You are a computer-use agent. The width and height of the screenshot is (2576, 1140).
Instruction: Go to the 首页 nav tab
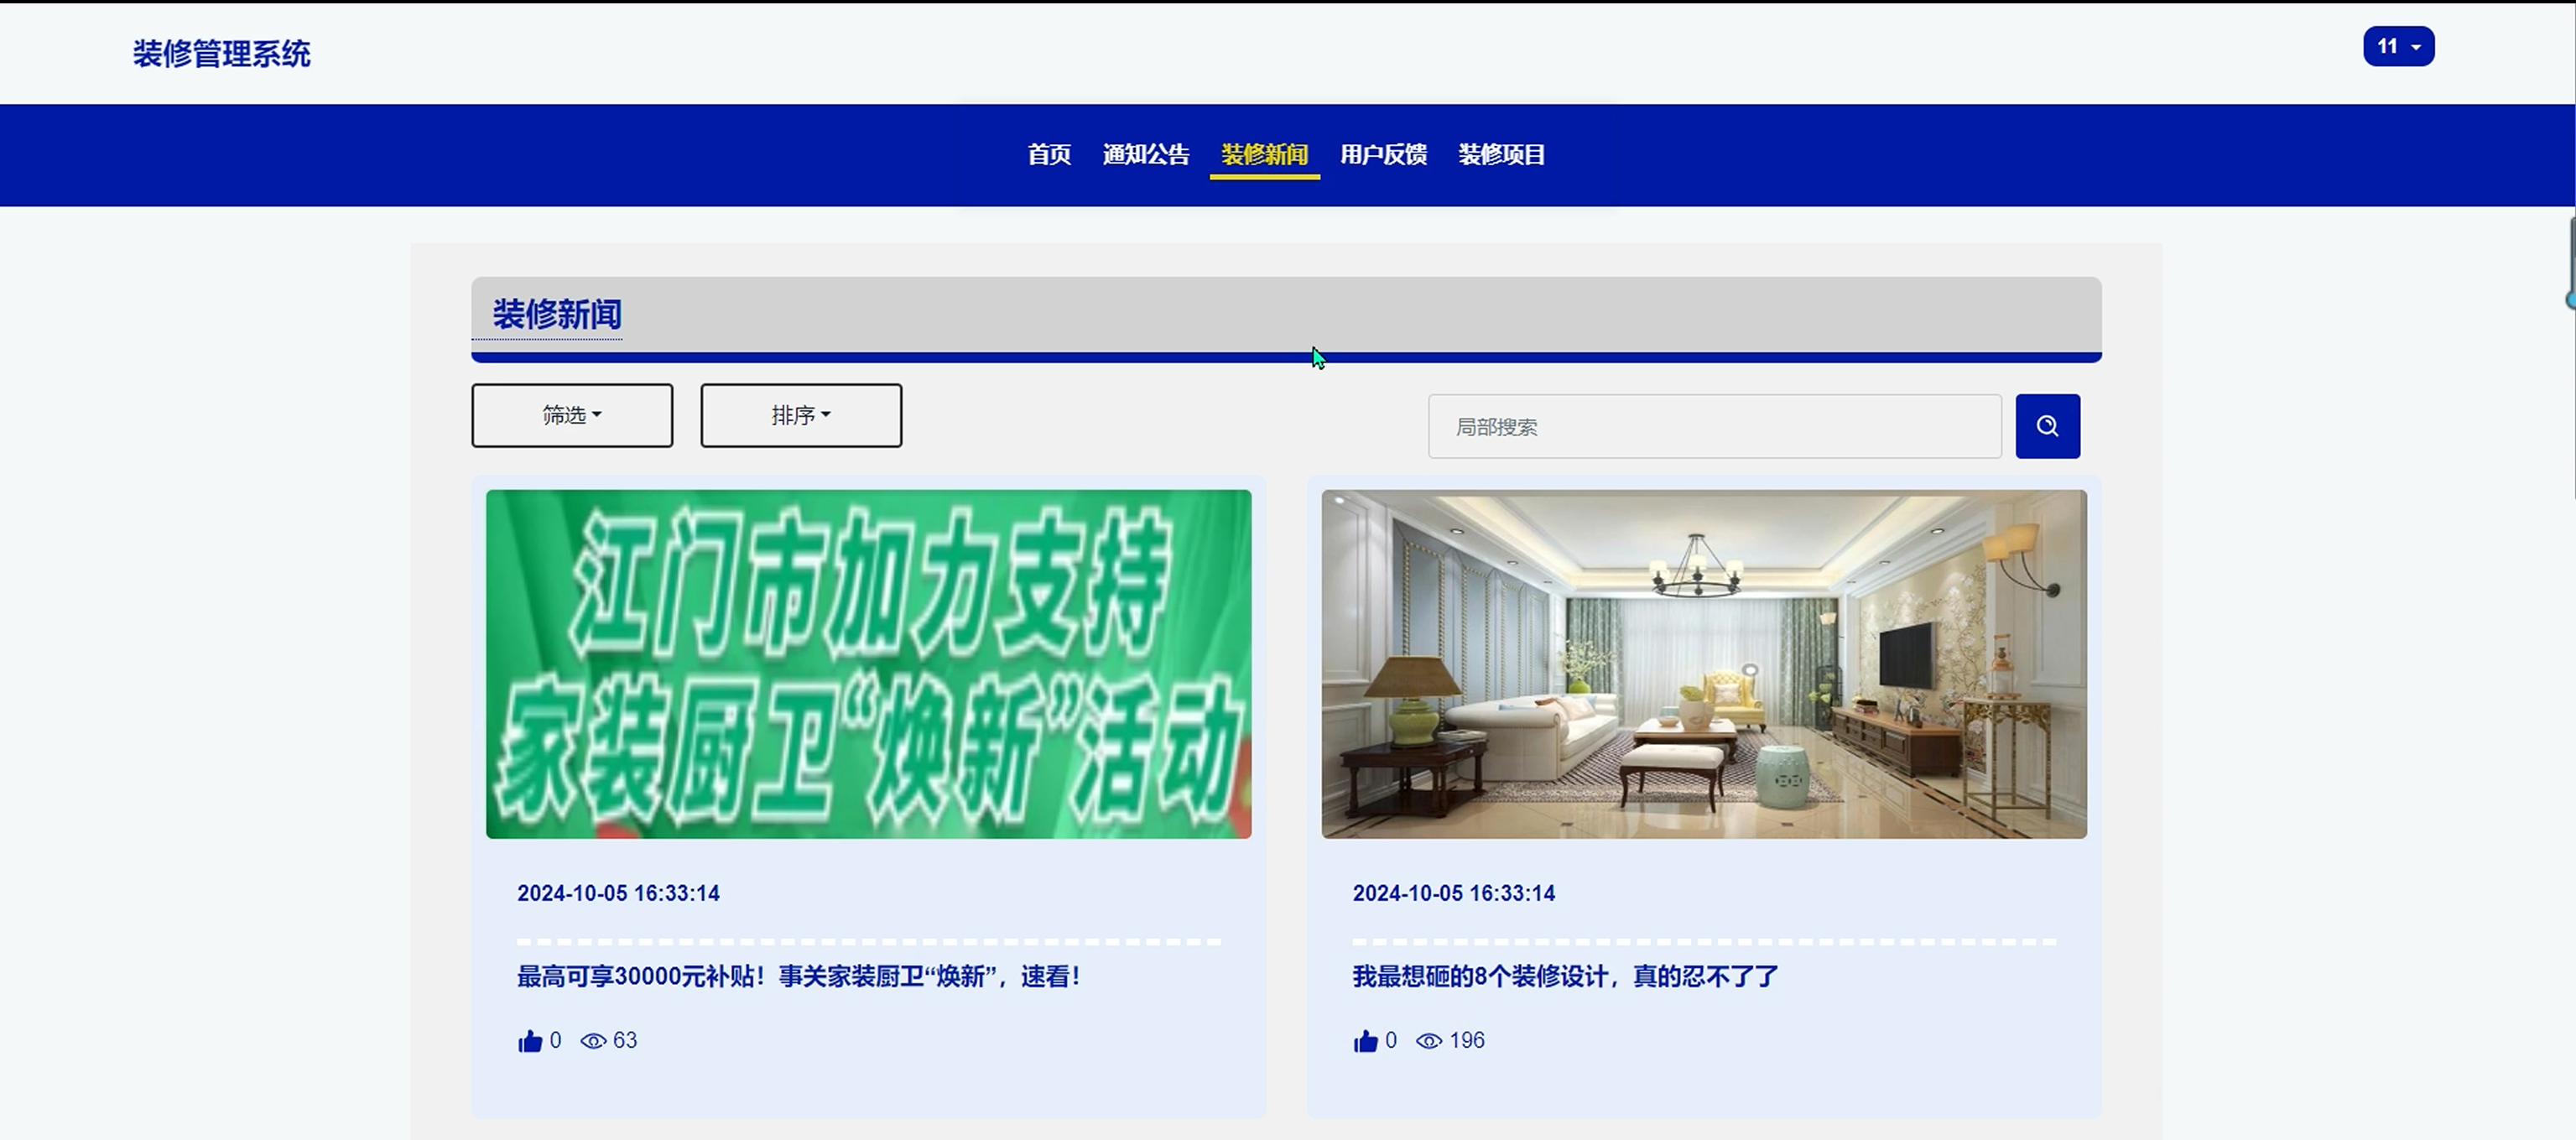1049,155
